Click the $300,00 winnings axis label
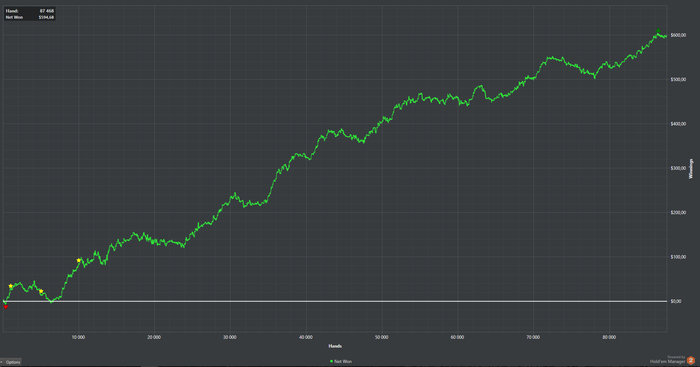The width and height of the screenshot is (700, 367). (678, 168)
